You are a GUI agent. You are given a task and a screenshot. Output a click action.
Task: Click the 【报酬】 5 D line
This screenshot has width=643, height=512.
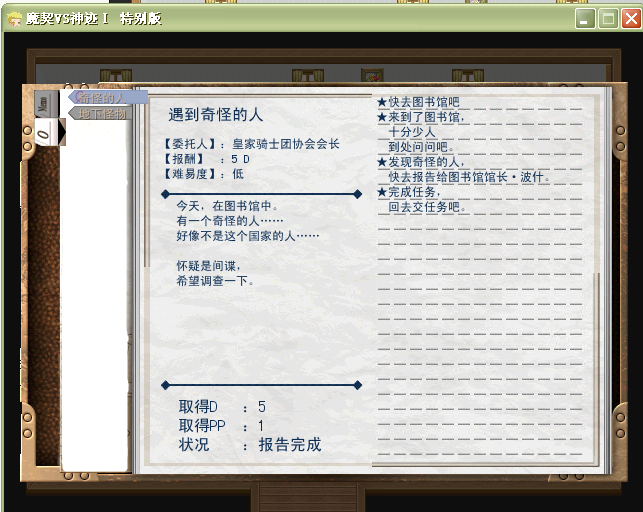pyautogui.click(x=206, y=159)
